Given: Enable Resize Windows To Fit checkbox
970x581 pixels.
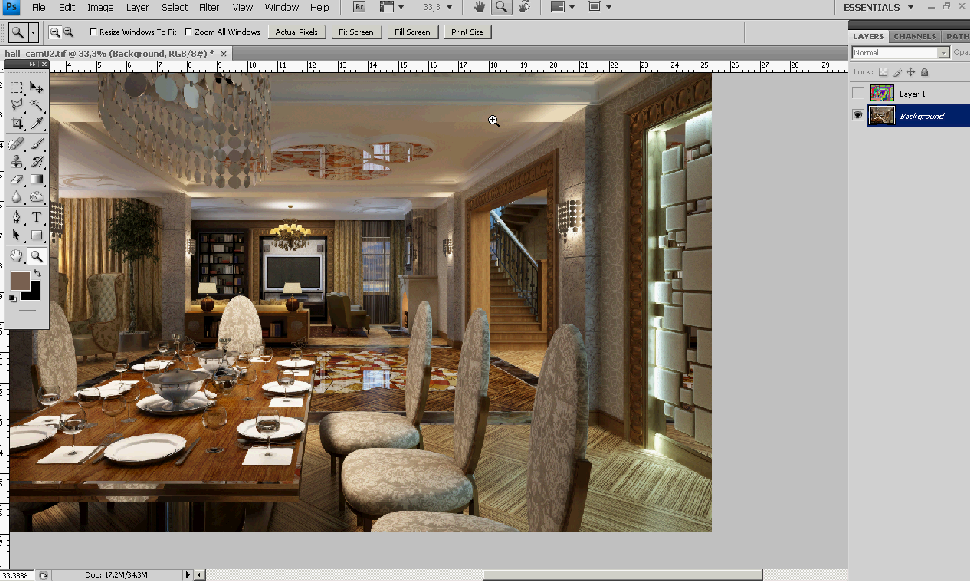Looking at the screenshot, I should point(93,32).
